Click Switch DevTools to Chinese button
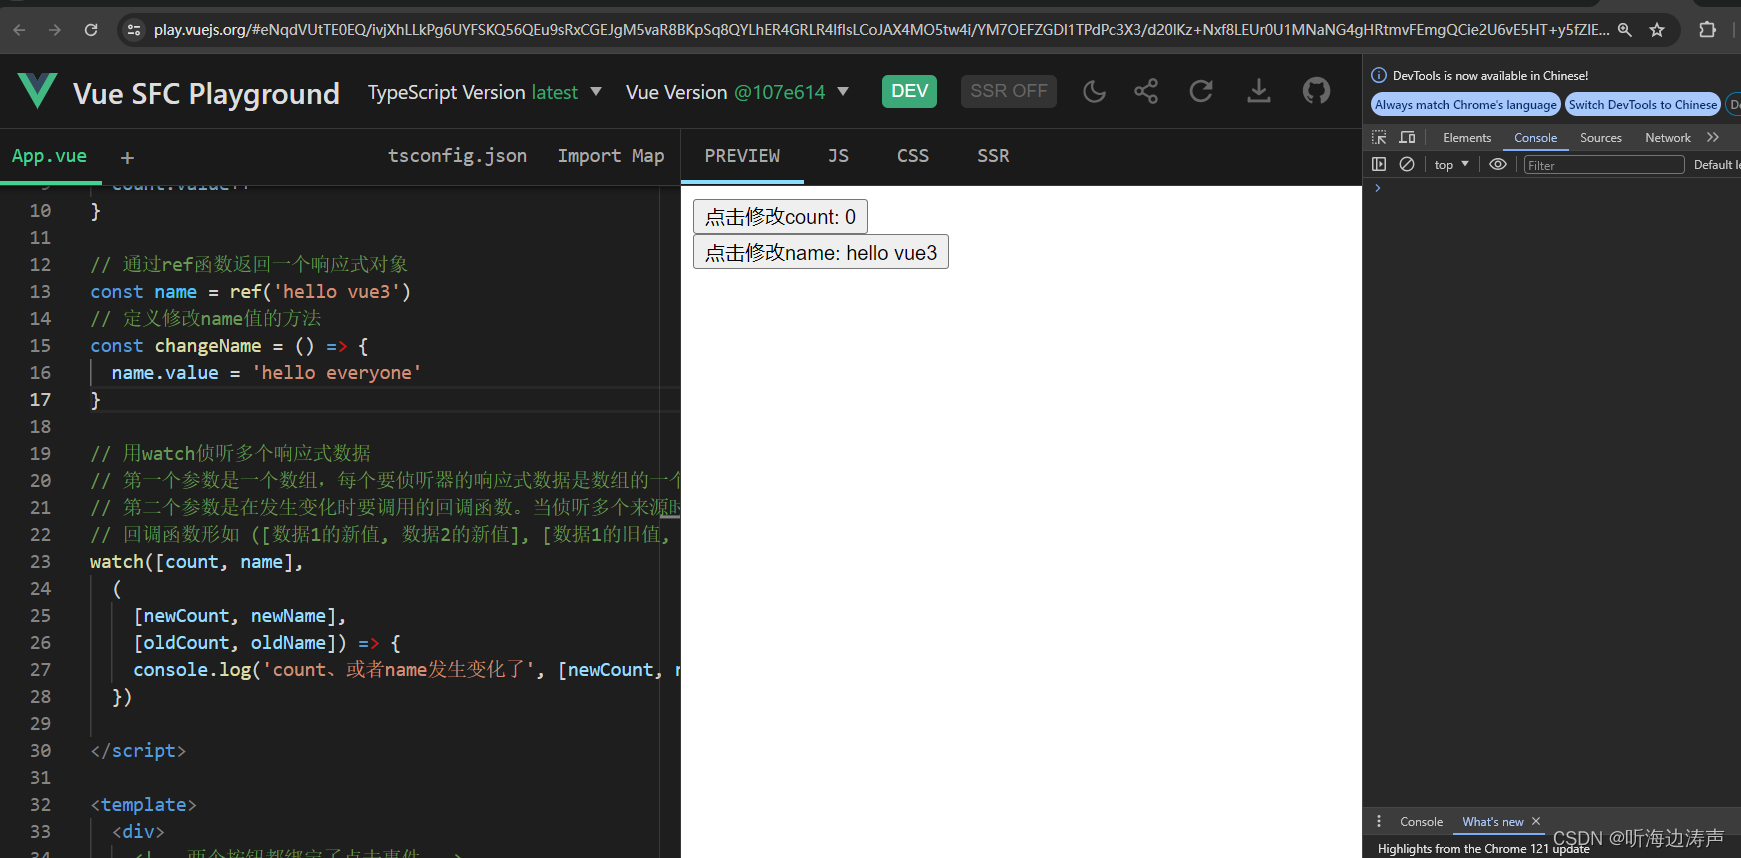Viewport: 1741px width, 858px height. coord(1643,105)
